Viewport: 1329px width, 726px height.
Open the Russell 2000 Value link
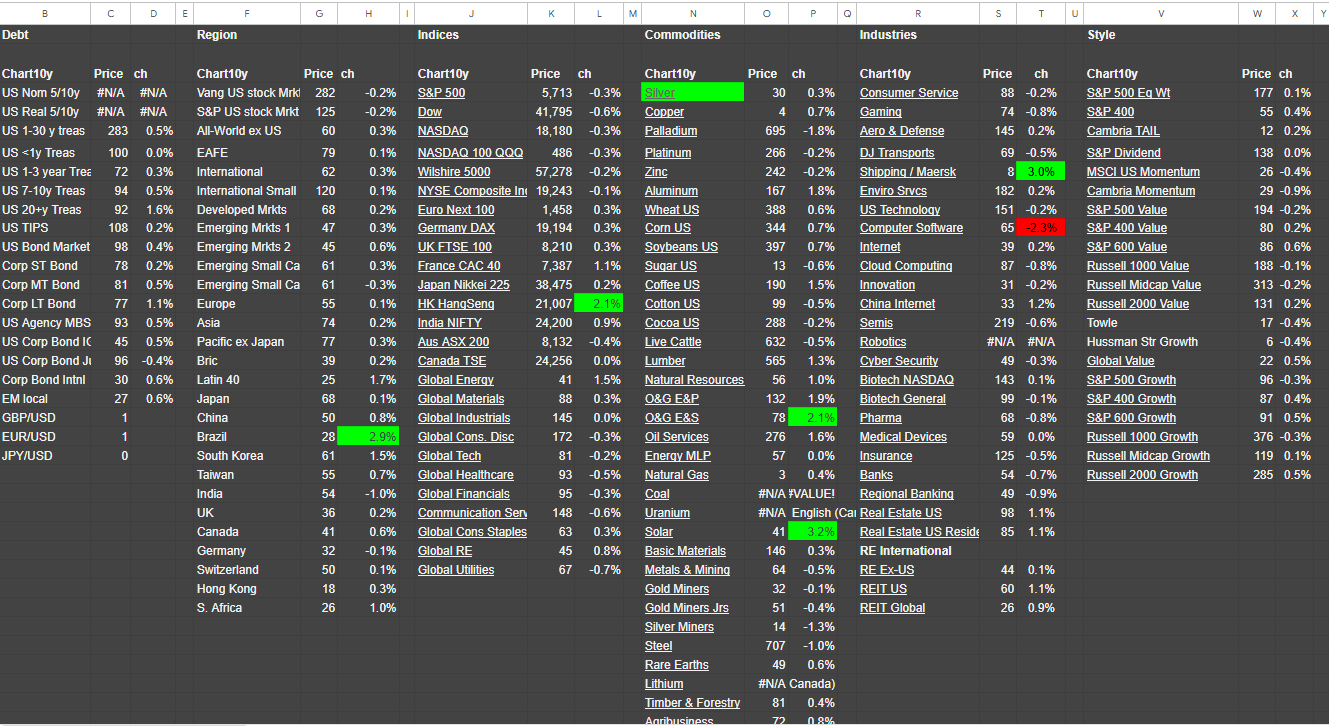click(x=1138, y=304)
